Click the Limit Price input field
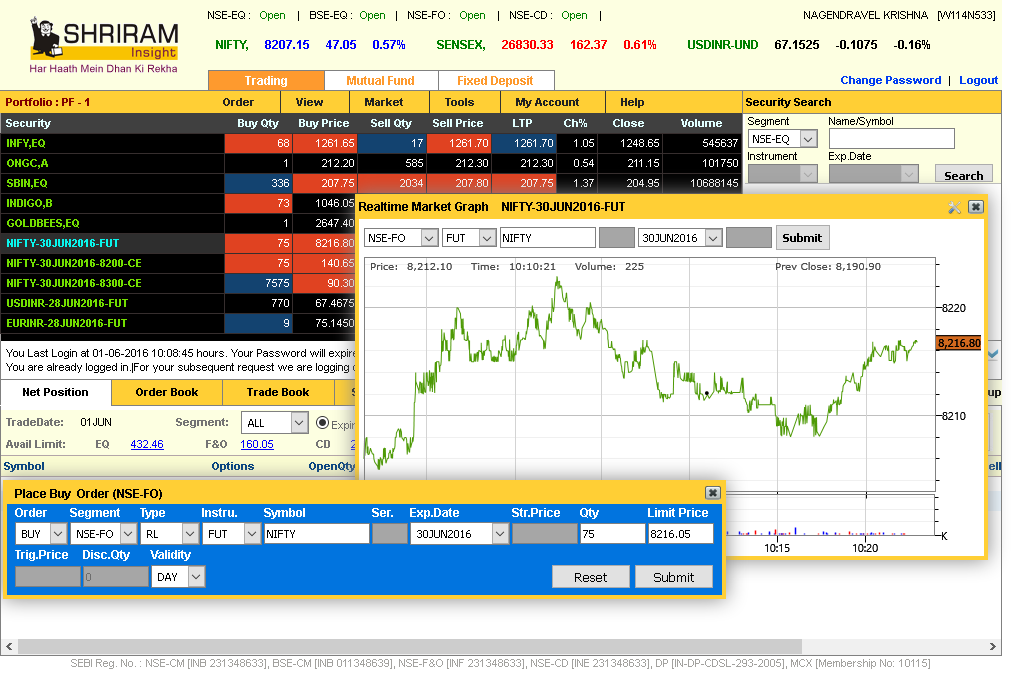1012x680 pixels. click(x=680, y=534)
